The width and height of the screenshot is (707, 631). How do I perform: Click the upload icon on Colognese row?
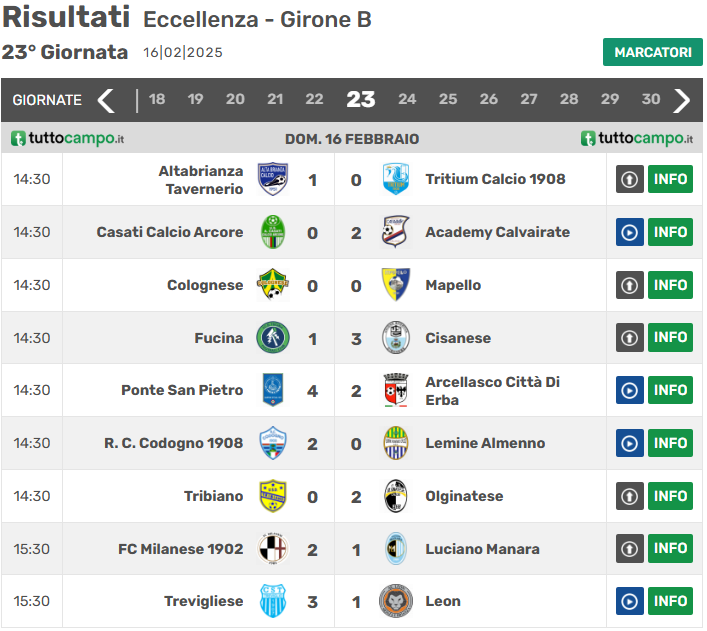[629, 286]
